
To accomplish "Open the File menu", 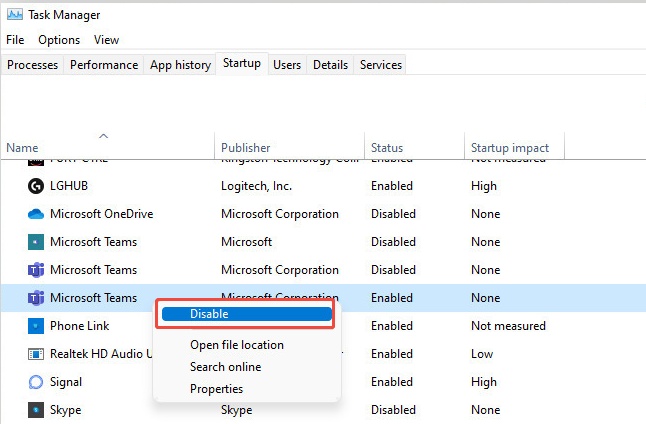I will click(15, 40).
